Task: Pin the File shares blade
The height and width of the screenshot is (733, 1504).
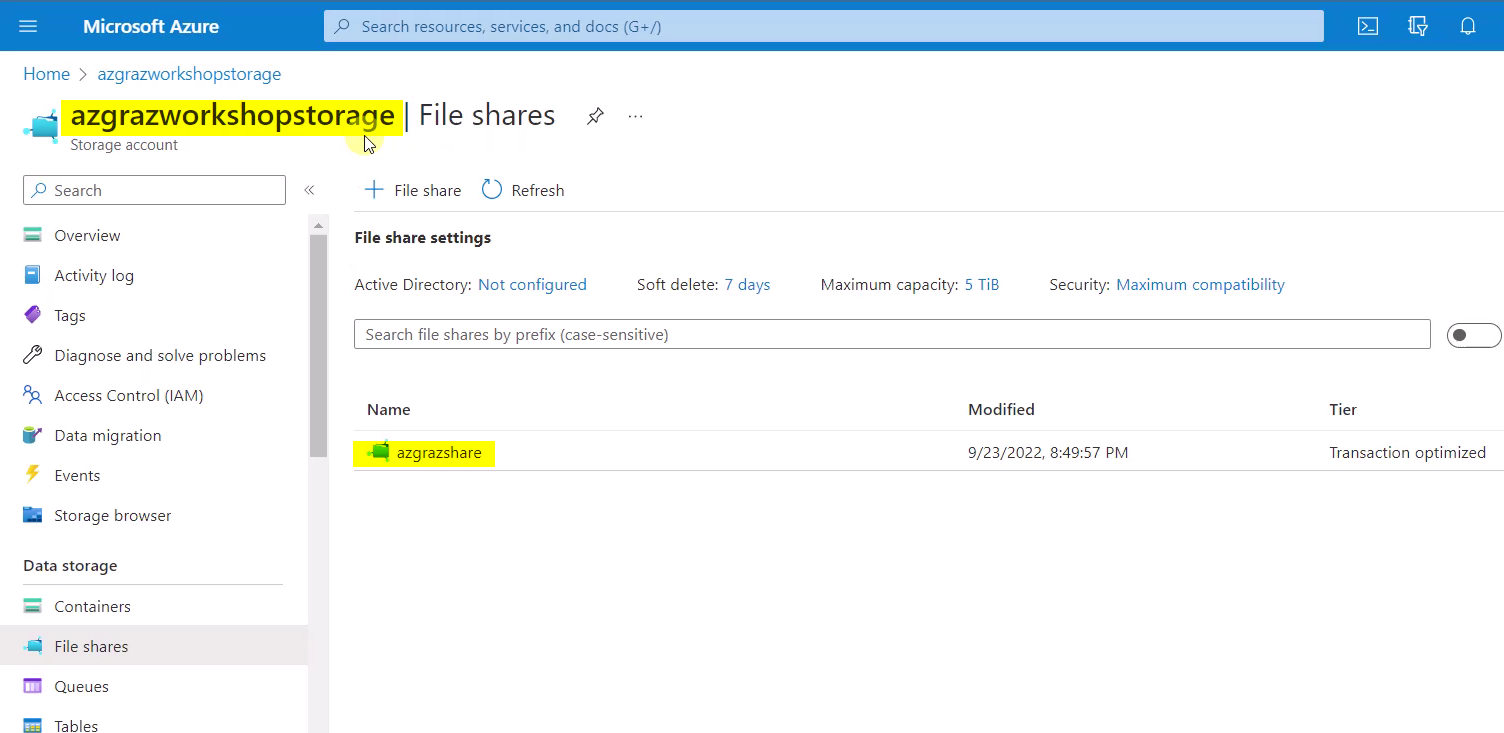Action: coord(595,116)
